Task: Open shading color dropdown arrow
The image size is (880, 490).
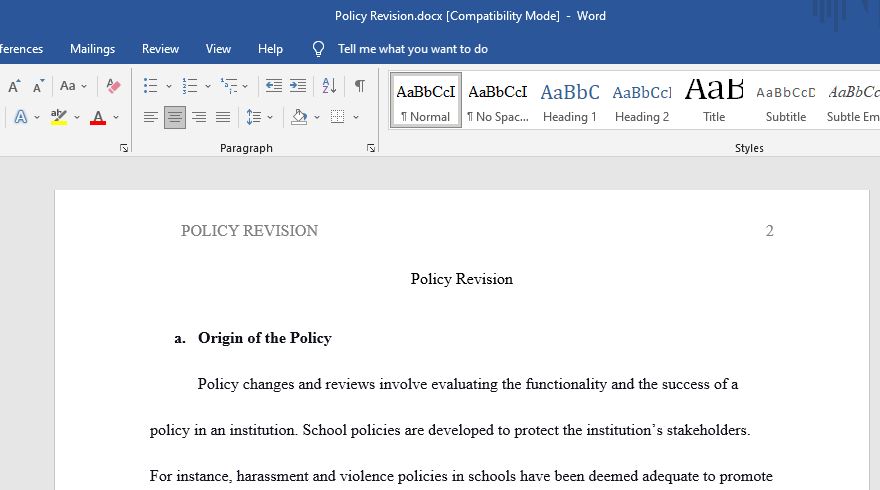Action: [x=317, y=117]
